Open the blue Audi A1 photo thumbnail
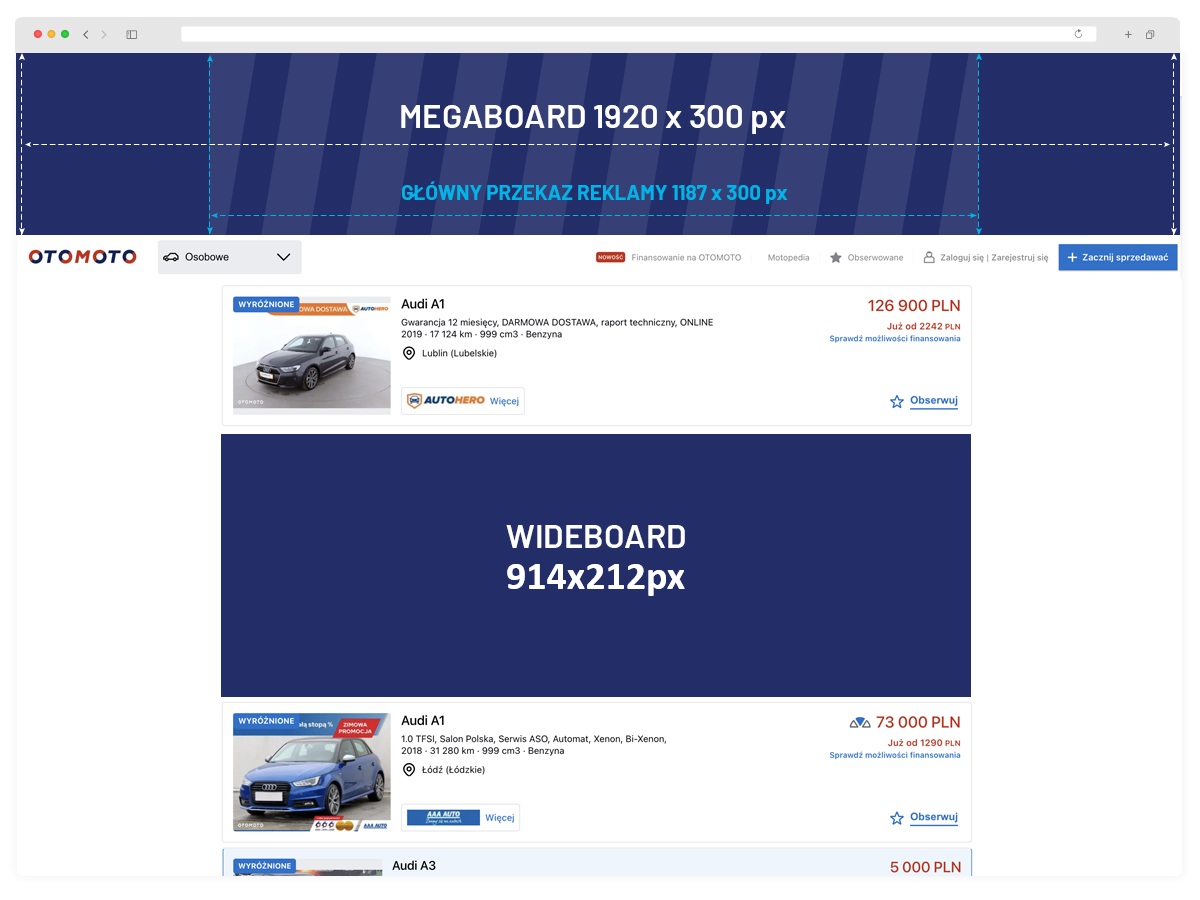 tap(311, 772)
